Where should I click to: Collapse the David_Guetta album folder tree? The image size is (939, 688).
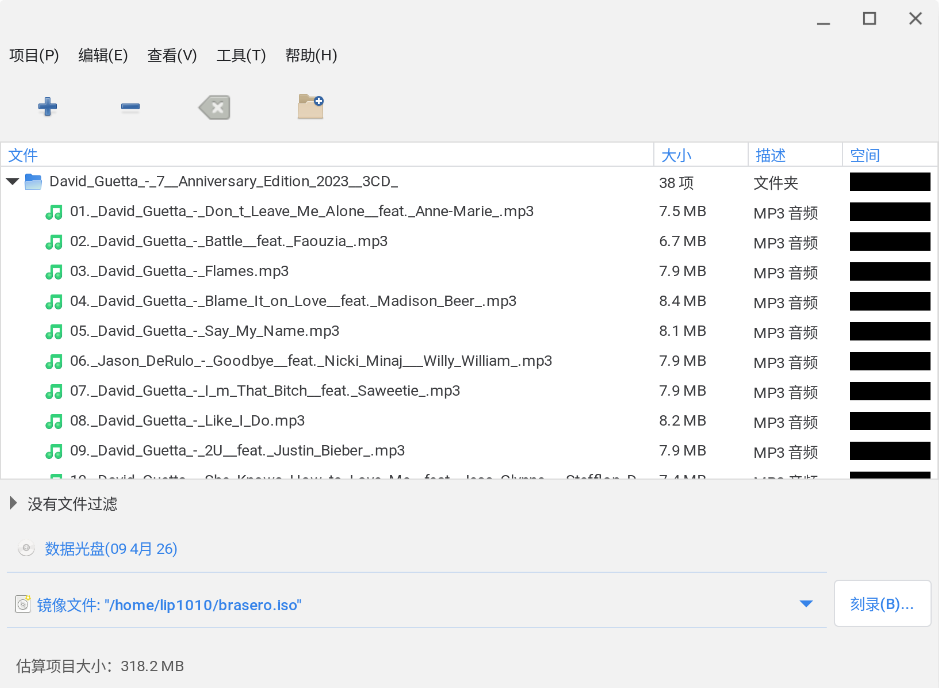(x=12, y=182)
